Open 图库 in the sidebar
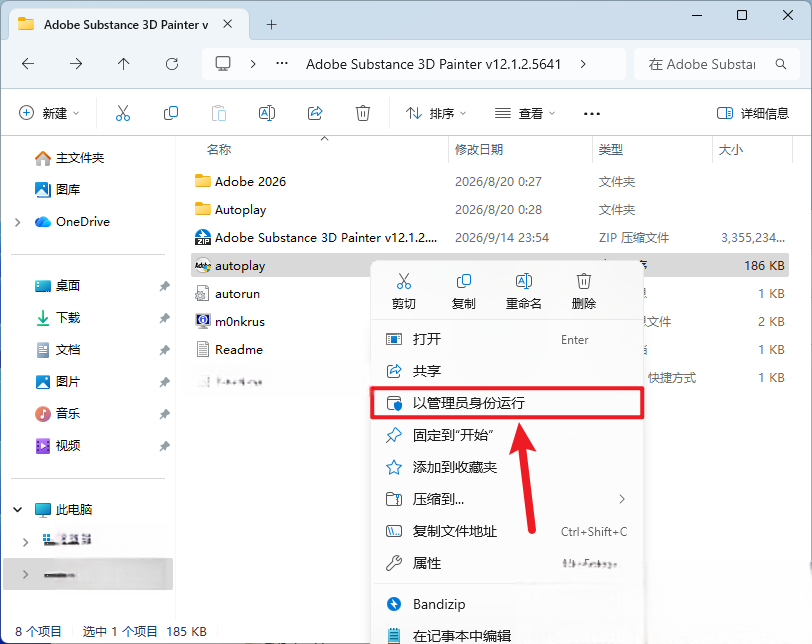 tap(57, 189)
